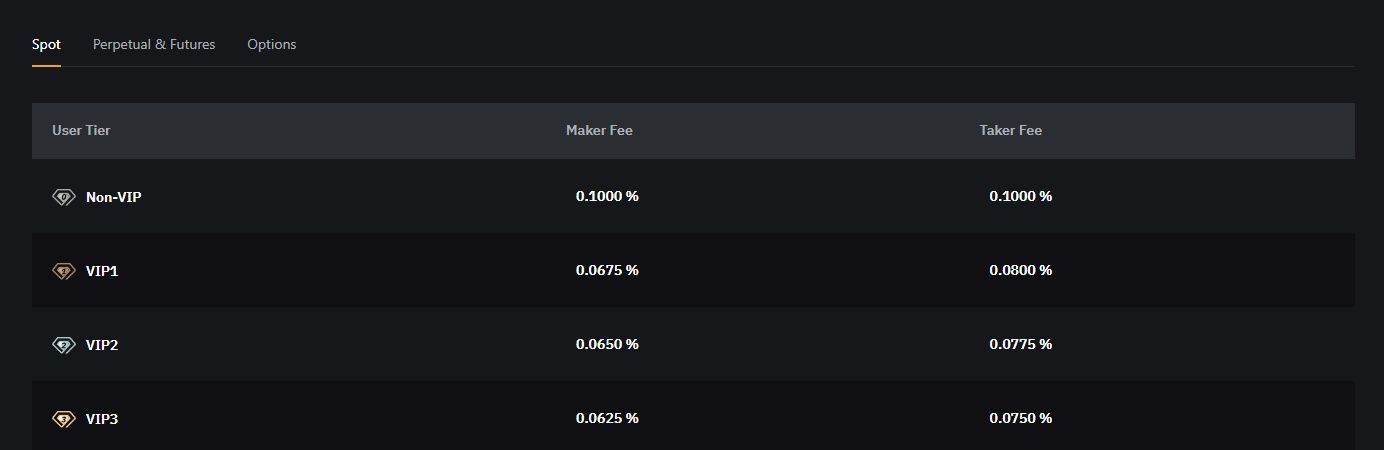Click the Taker Fee column header
Image resolution: width=1384 pixels, height=450 pixels.
[x=1011, y=130]
